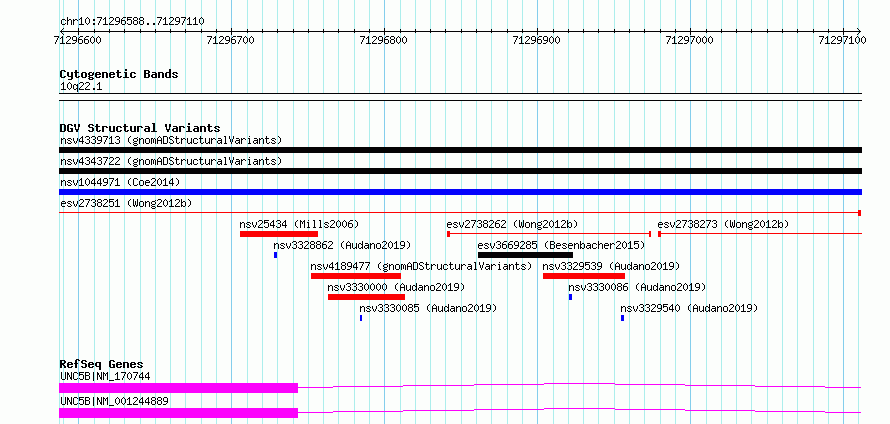Click the esv2738273 (Wong2012b) label
890x424 pixels.
(x=723, y=224)
